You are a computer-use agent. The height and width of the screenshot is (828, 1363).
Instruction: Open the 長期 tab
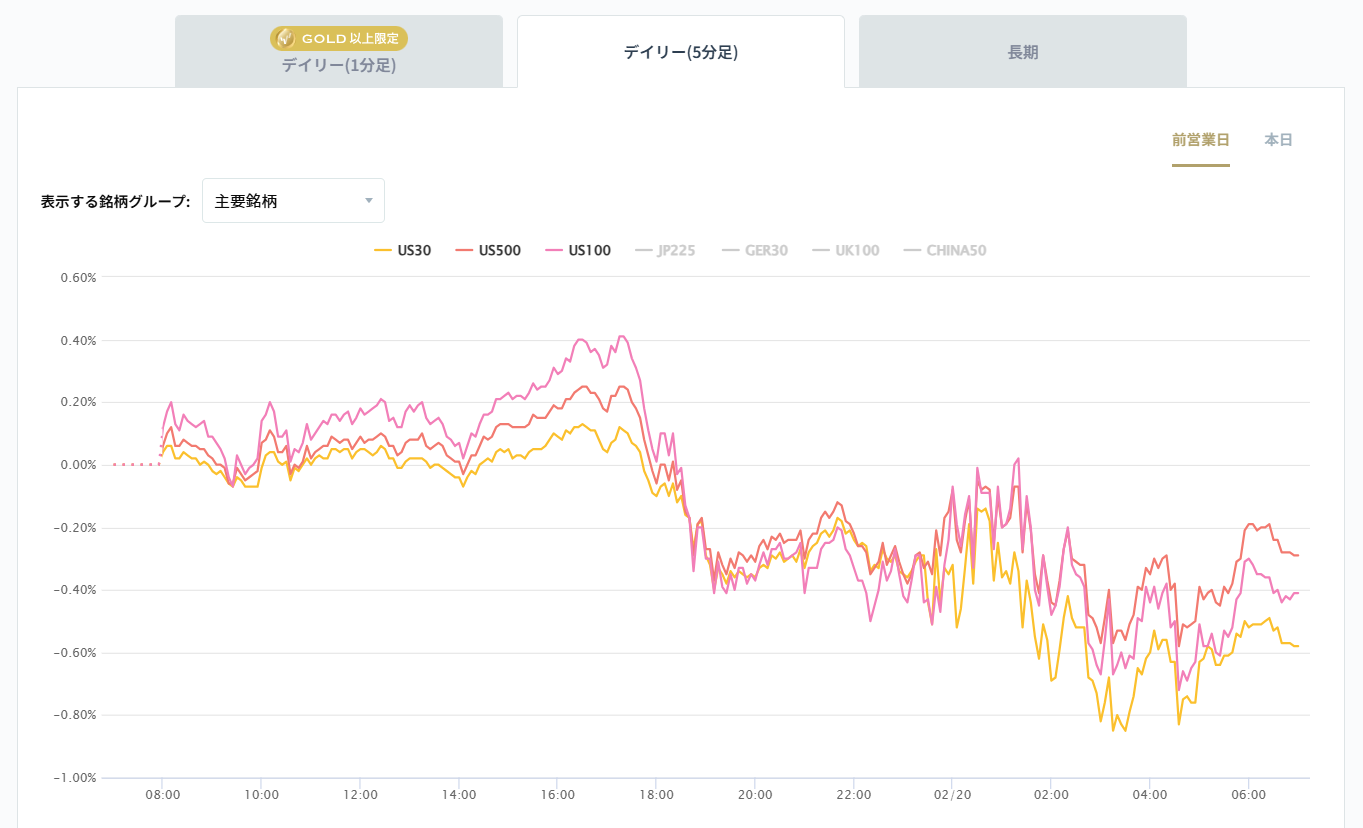pyautogui.click(x=1023, y=52)
